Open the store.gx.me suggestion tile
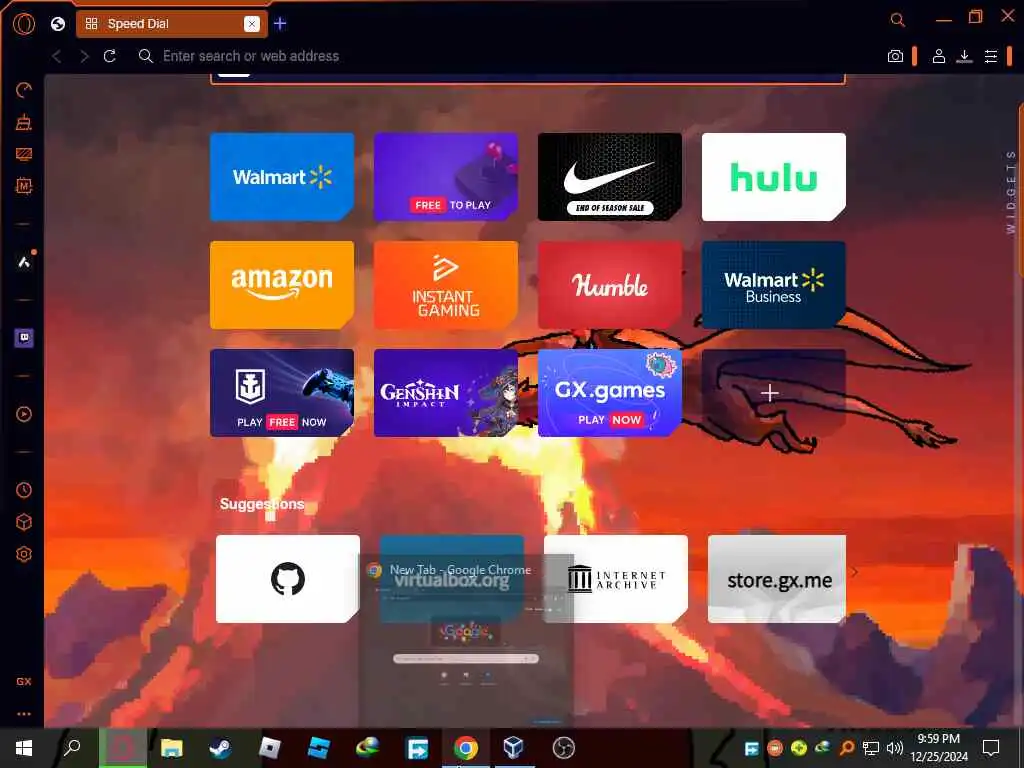The height and width of the screenshot is (768, 1024). pyautogui.click(x=777, y=579)
